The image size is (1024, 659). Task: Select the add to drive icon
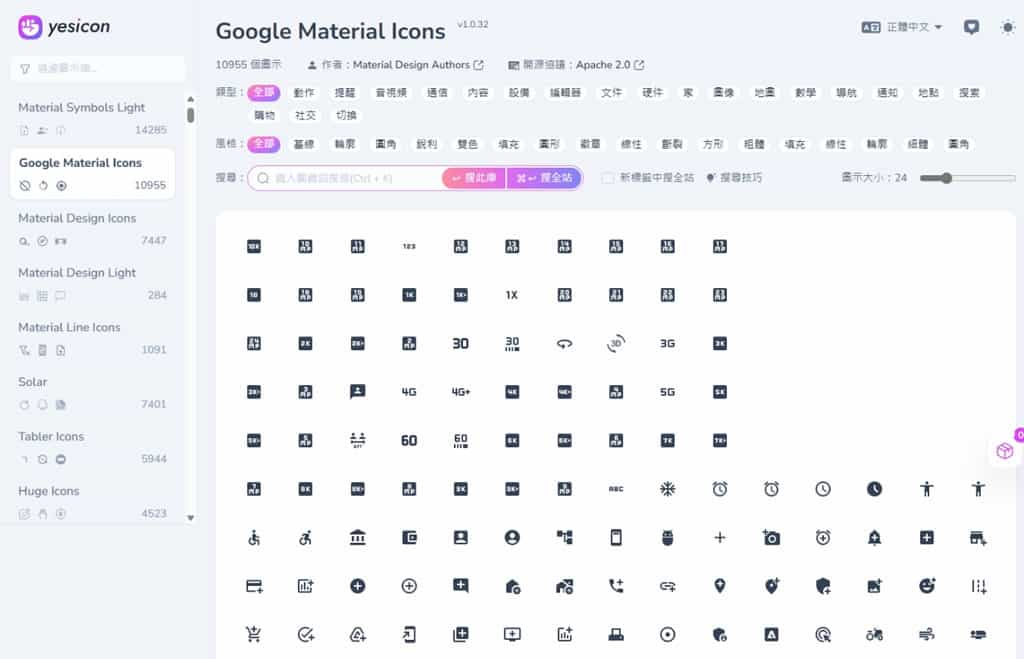click(357, 634)
